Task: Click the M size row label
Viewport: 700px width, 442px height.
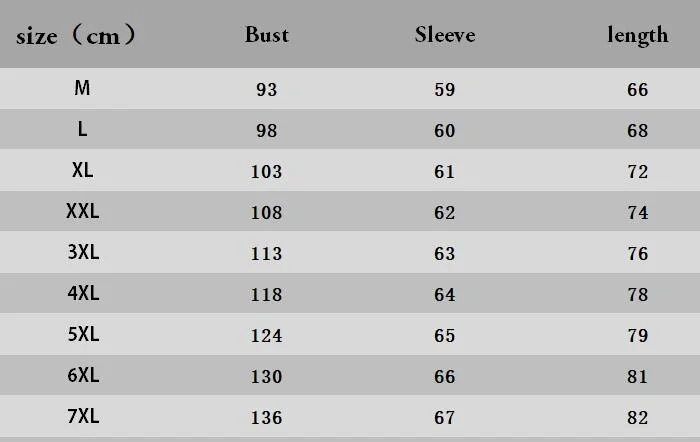Action: pos(82,88)
